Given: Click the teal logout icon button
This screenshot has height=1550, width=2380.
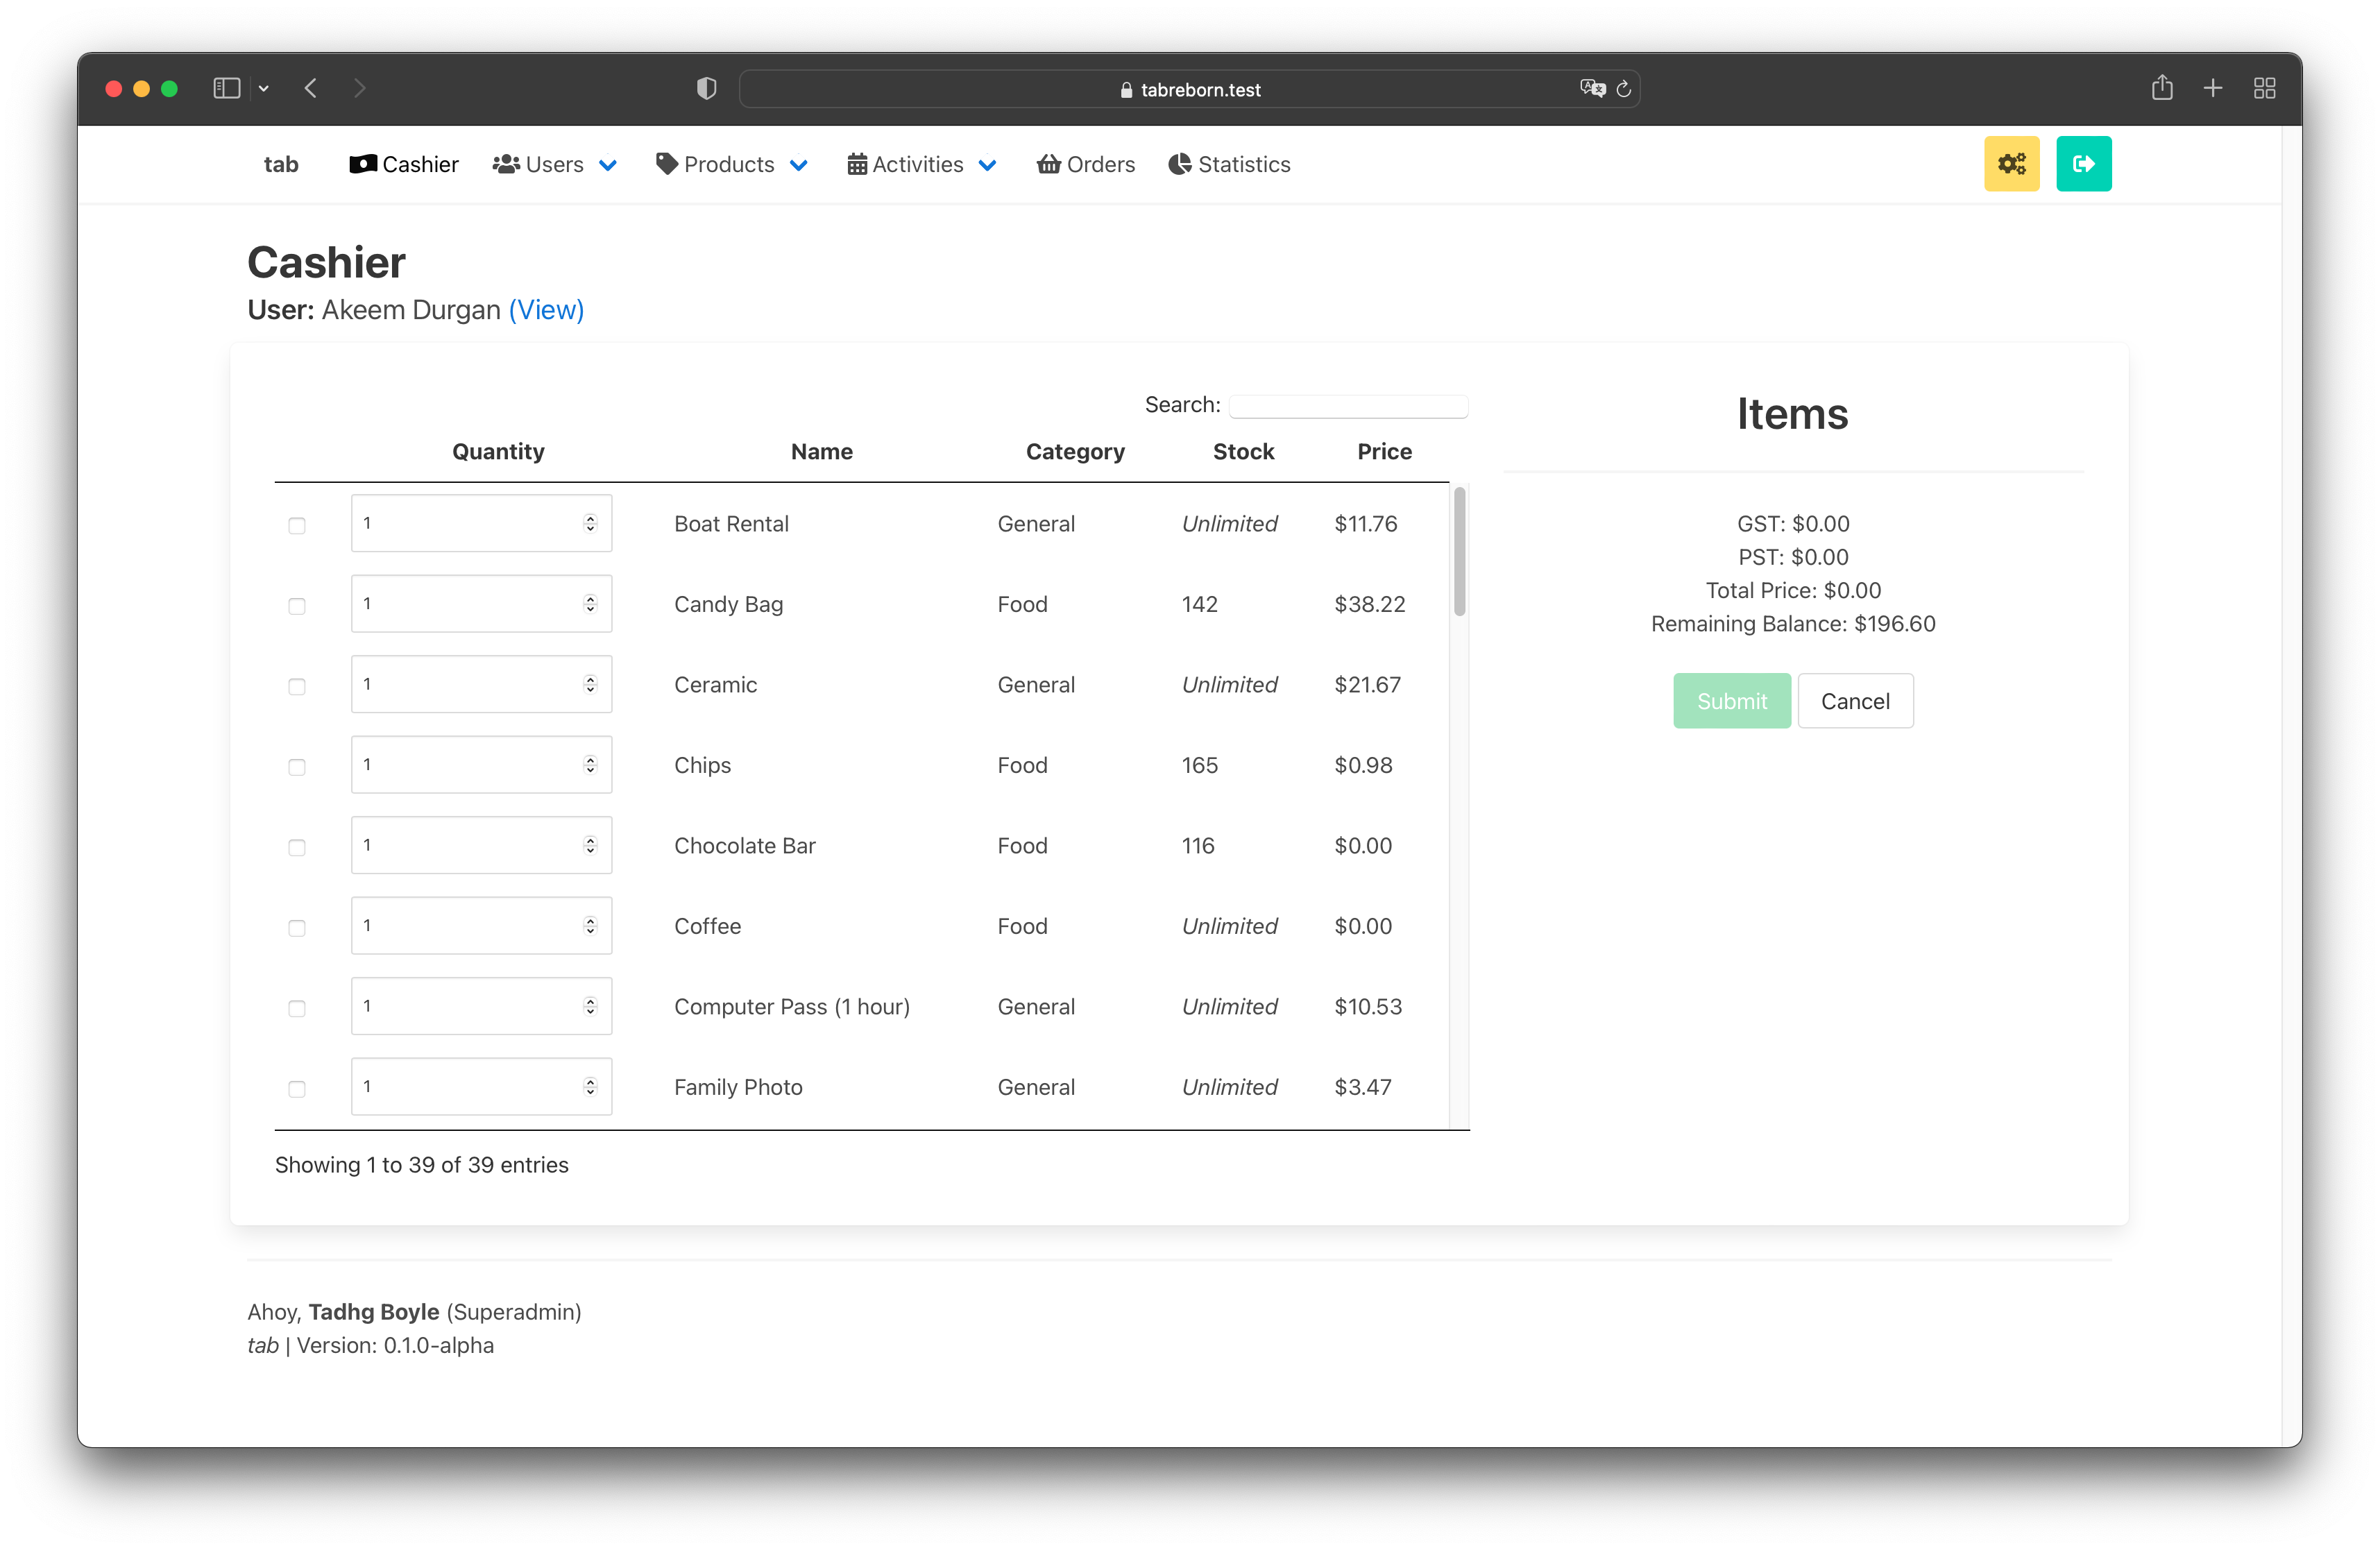Looking at the screenshot, I should [x=2083, y=164].
